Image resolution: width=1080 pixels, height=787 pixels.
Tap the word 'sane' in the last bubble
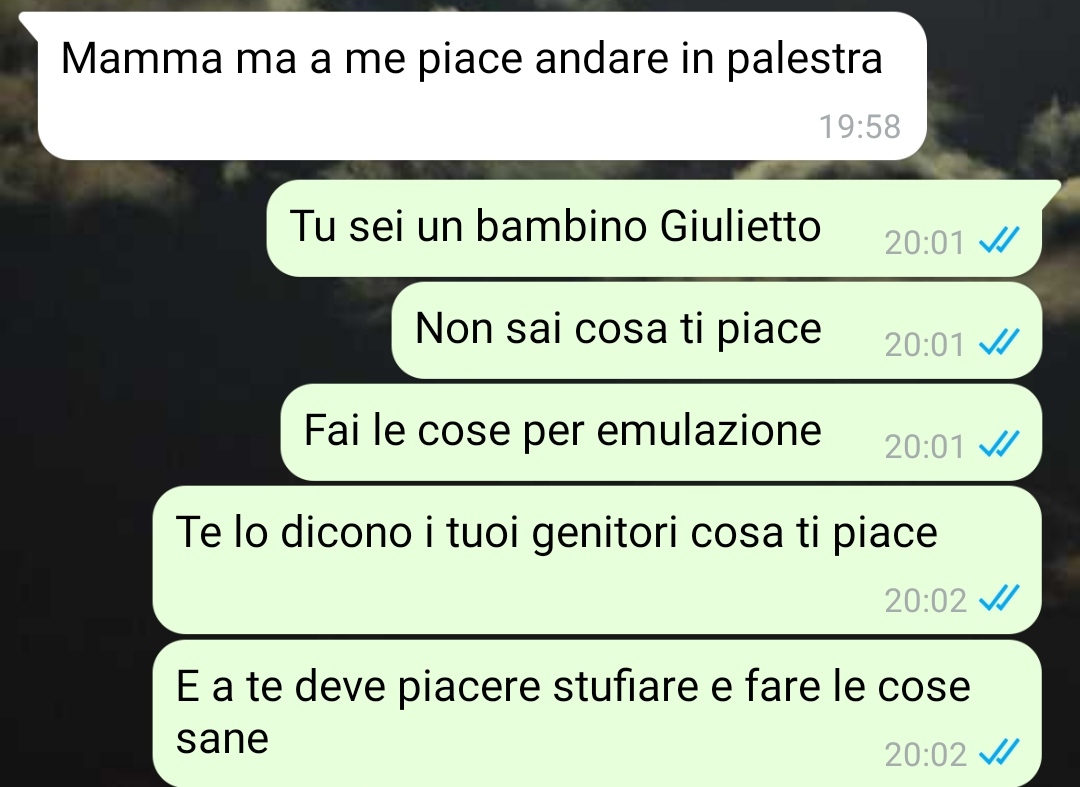(x=222, y=739)
